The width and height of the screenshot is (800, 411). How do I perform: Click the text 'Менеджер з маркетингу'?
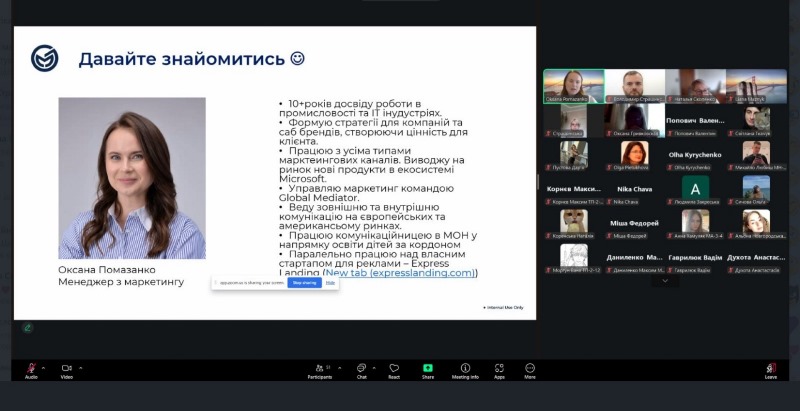point(121,282)
